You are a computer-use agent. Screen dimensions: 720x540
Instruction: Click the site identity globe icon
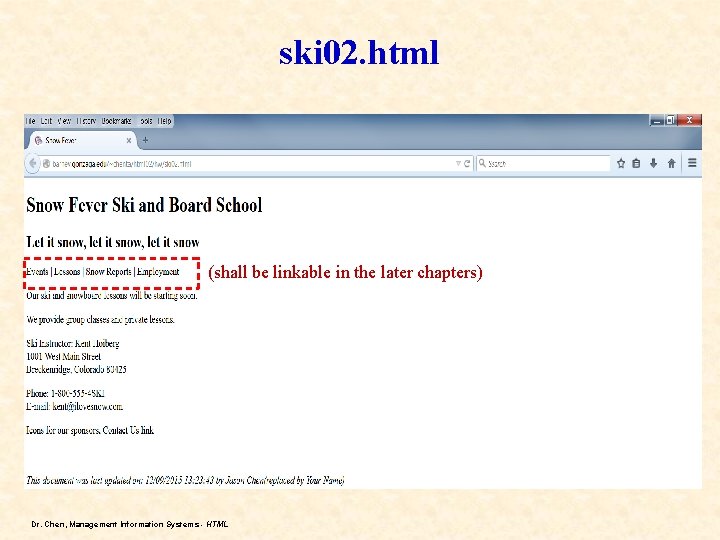point(46,163)
